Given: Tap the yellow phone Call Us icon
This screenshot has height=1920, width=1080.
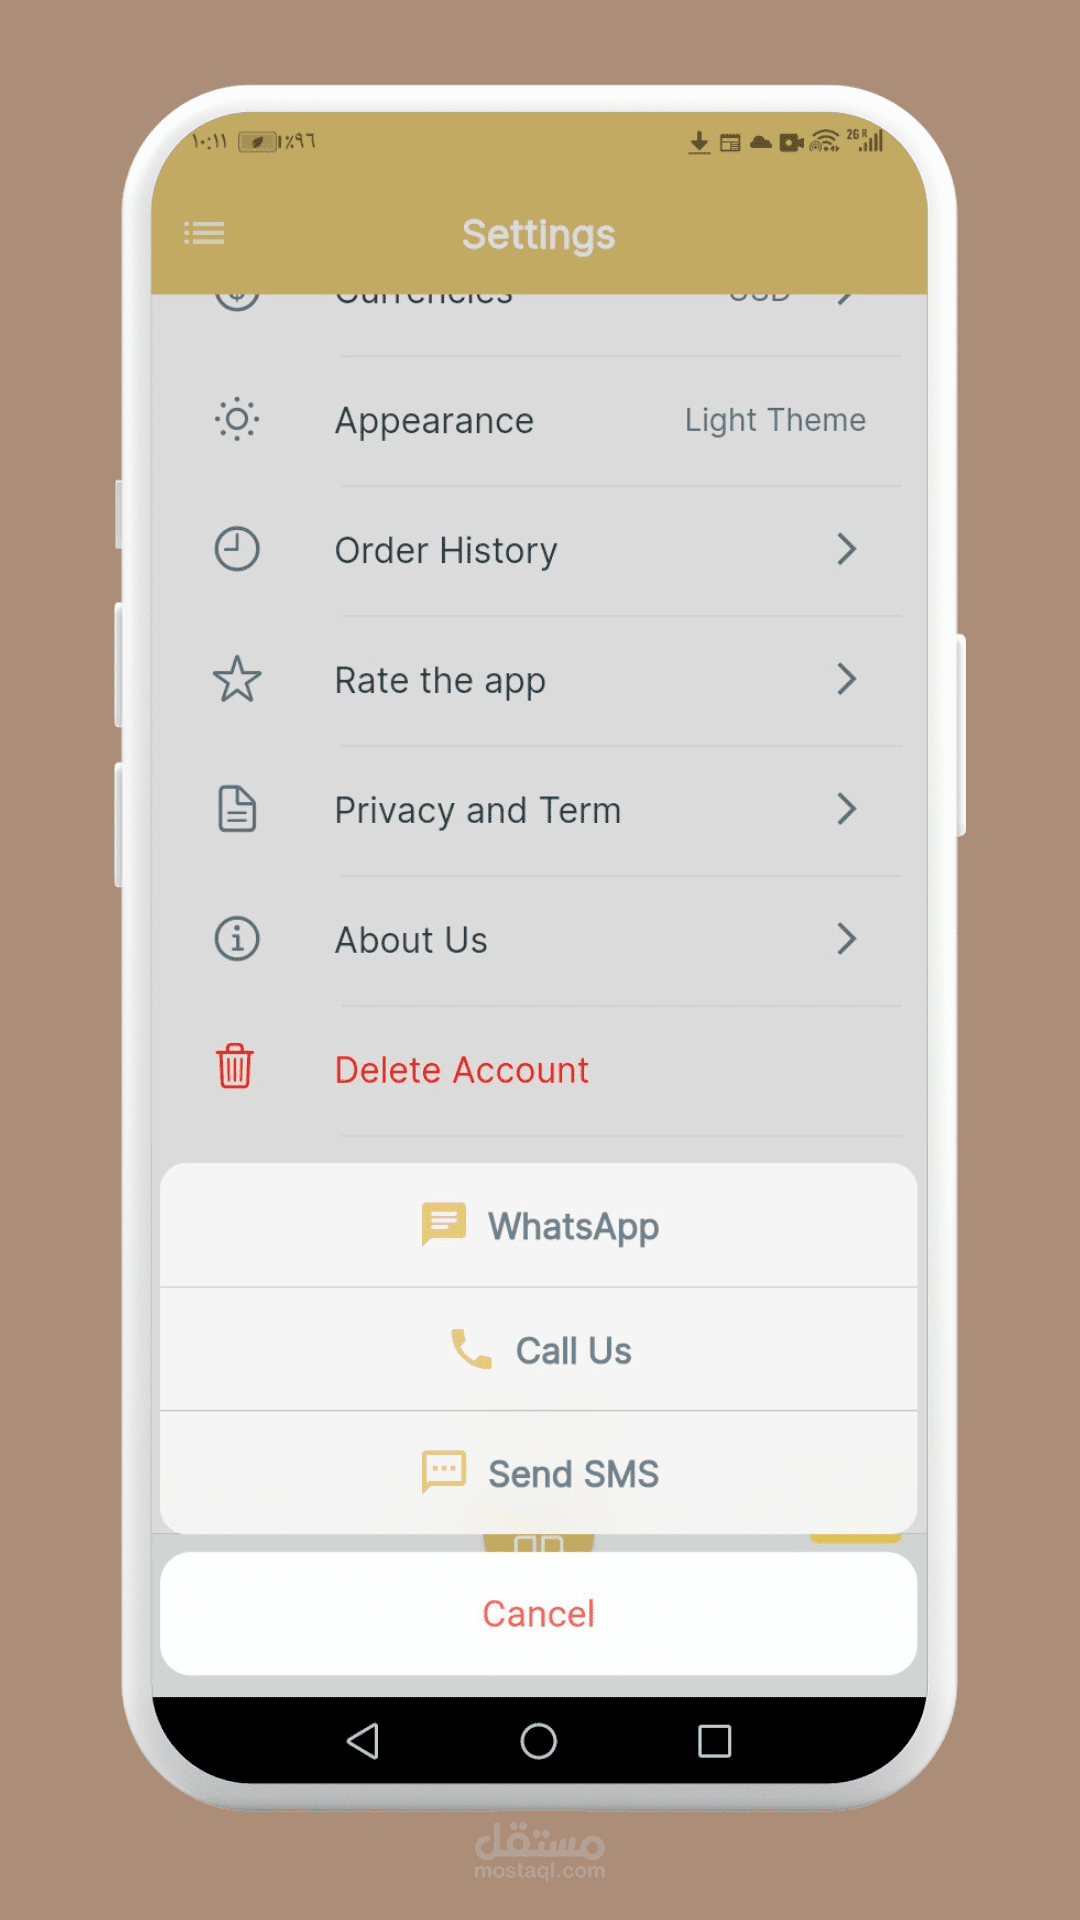Looking at the screenshot, I should tap(471, 1349).
